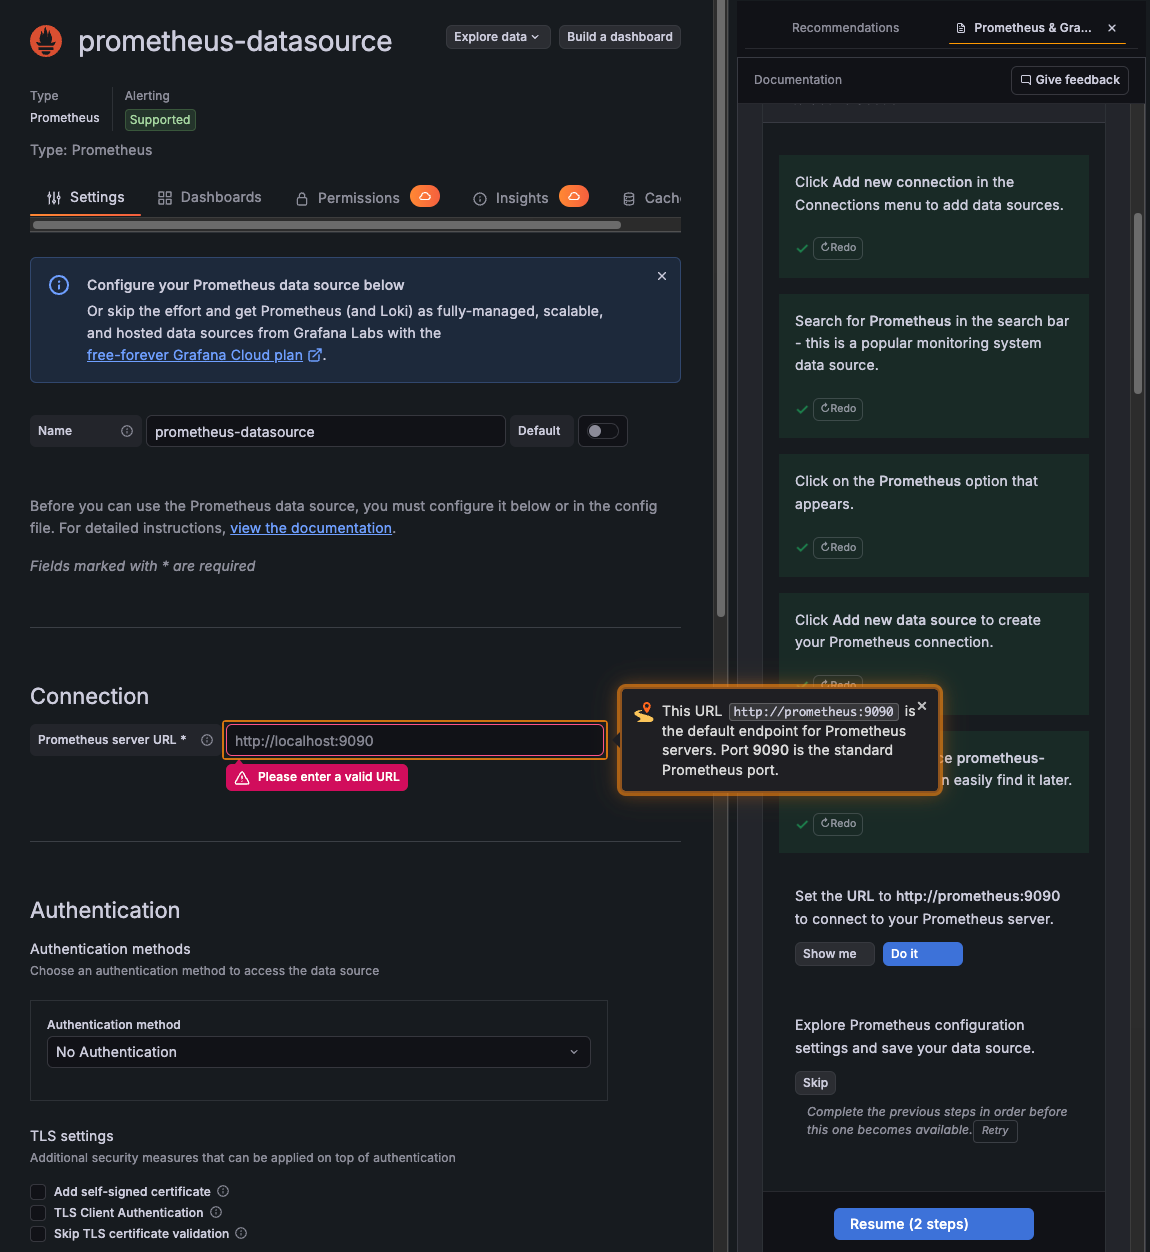Open the Authentication method dropdown
Screen dimensions: 1150x1252
(x=318, y=1052)
